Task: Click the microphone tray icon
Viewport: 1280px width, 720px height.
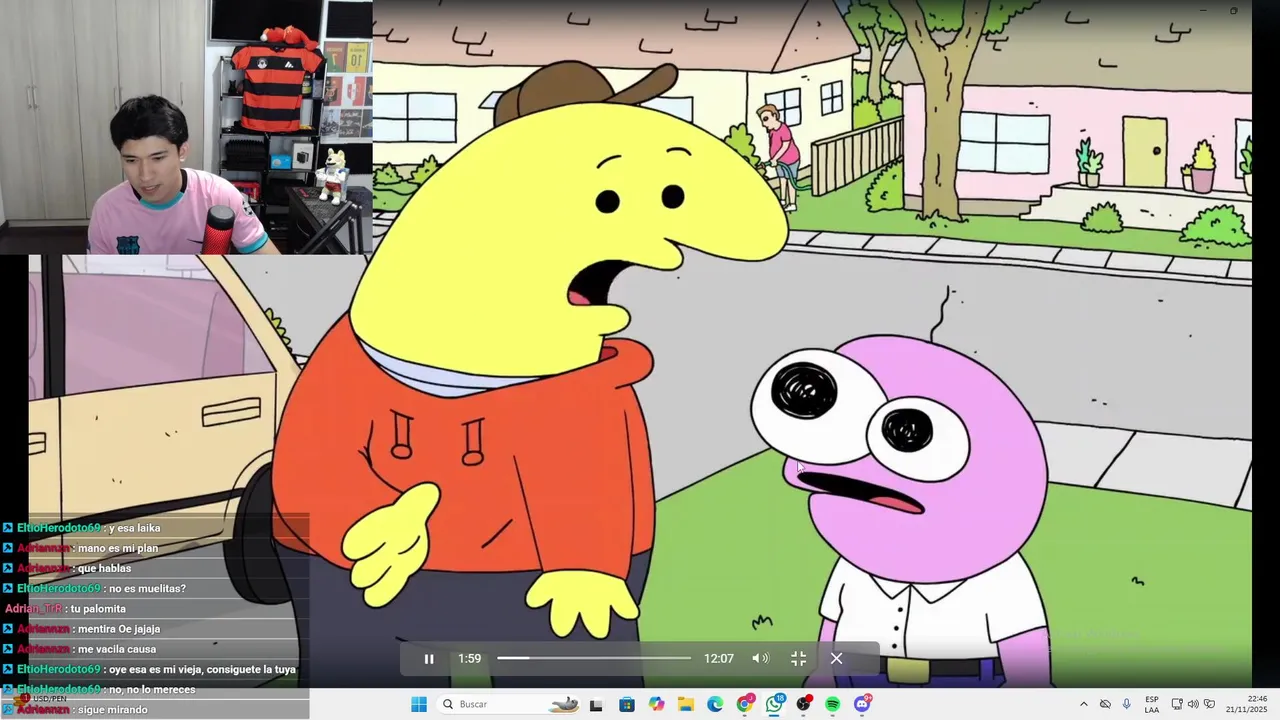Action: click(x=1127, y=704)
